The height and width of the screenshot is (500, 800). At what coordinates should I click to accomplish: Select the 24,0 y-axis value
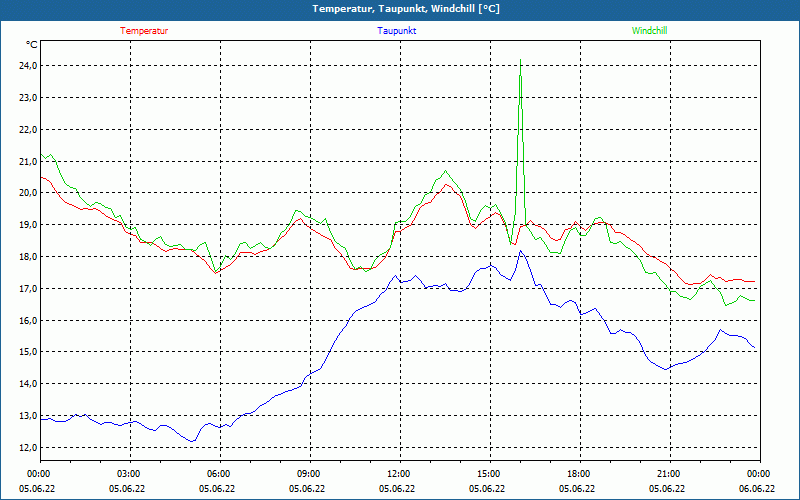tap(26, 66)
